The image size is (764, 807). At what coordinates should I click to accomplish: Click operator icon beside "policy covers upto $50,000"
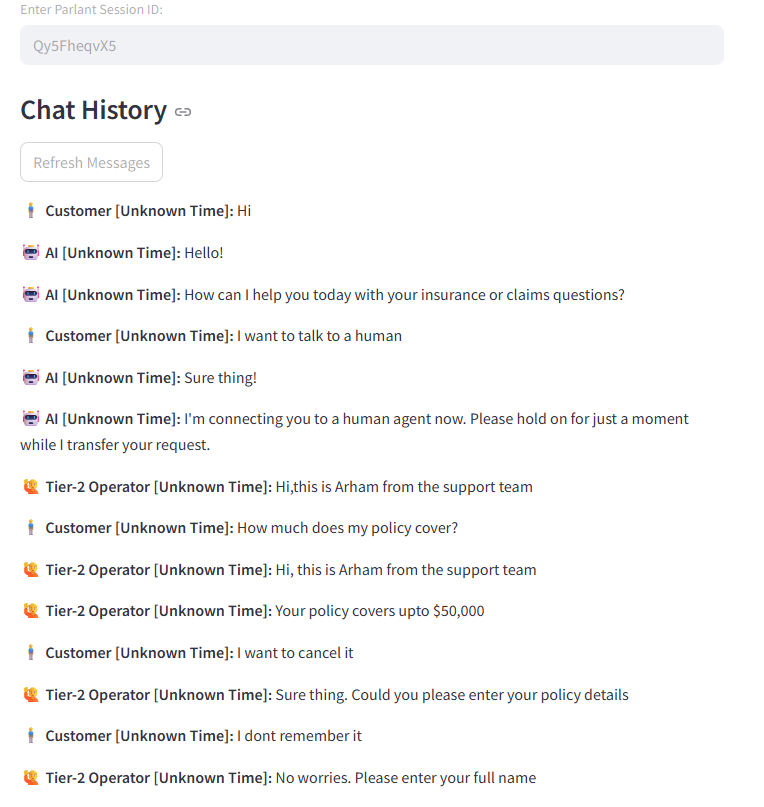tap(31, 611)
